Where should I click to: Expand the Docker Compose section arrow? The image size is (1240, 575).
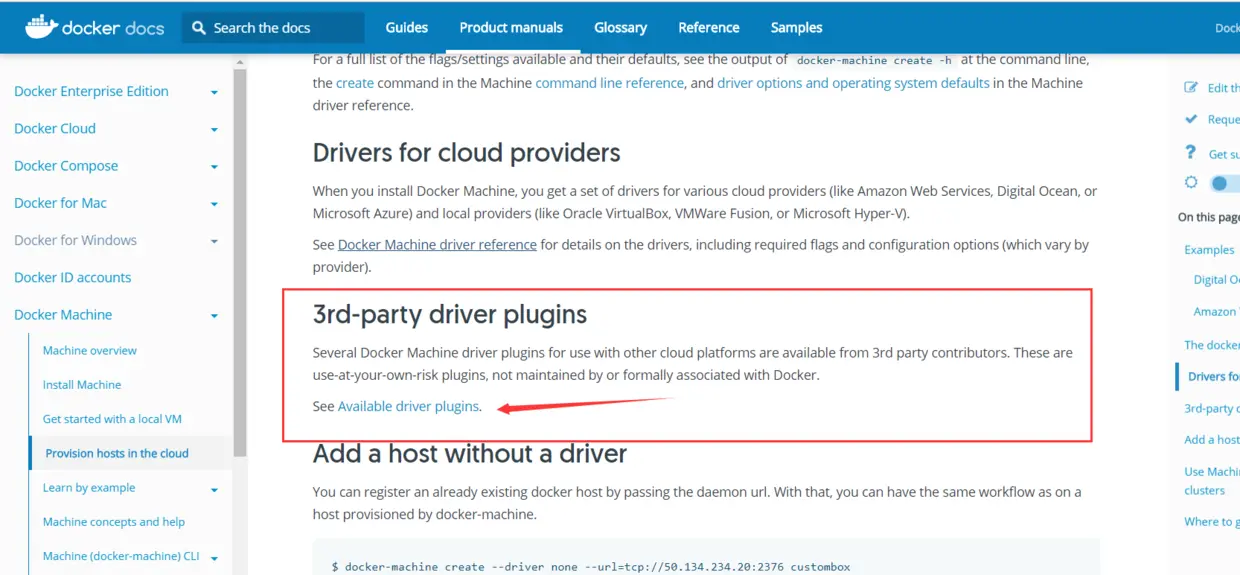pos(214,167)
